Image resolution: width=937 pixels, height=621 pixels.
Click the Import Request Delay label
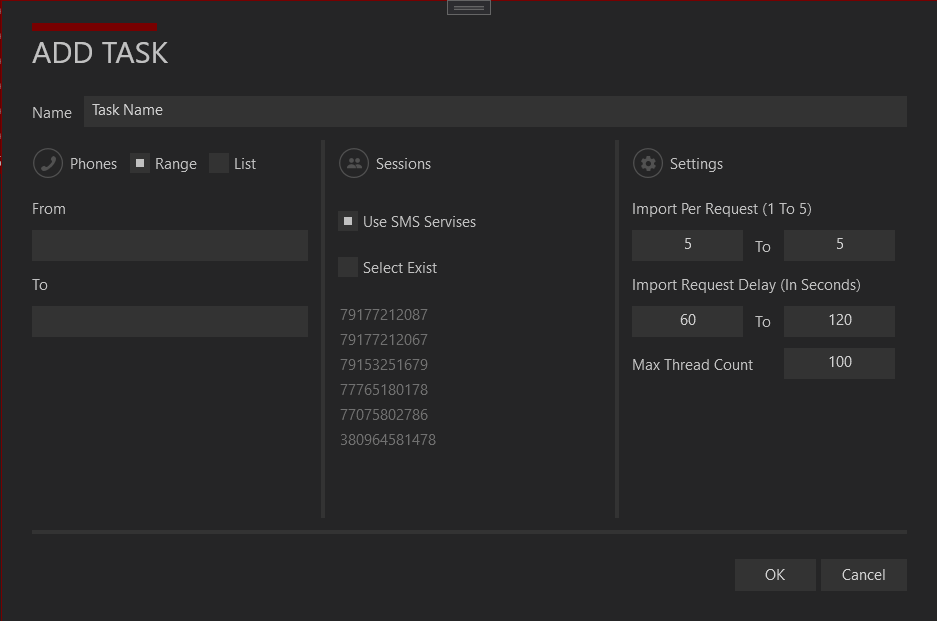tap(746, 285)
